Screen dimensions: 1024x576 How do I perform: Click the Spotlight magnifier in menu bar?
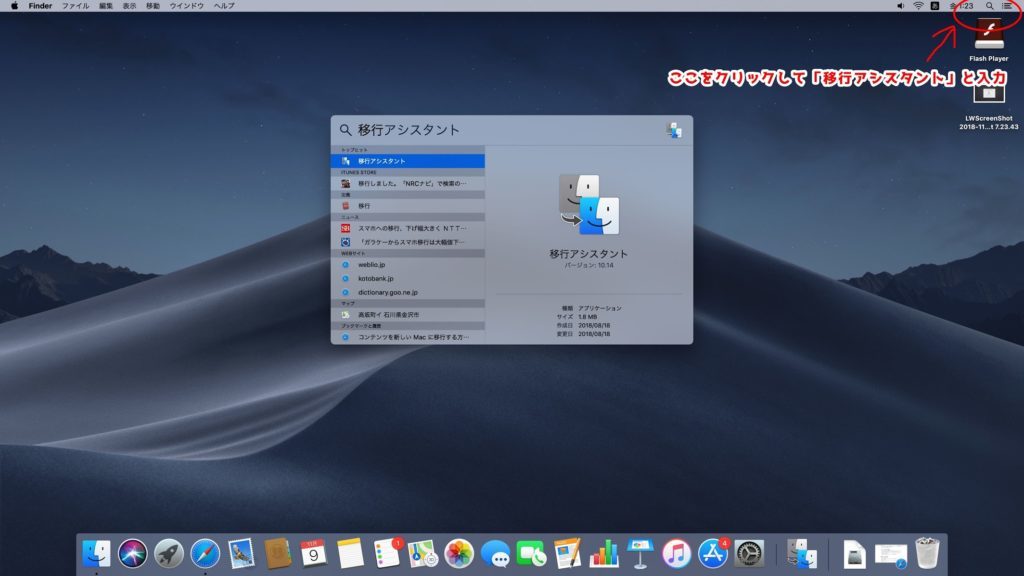pos(990,6)
